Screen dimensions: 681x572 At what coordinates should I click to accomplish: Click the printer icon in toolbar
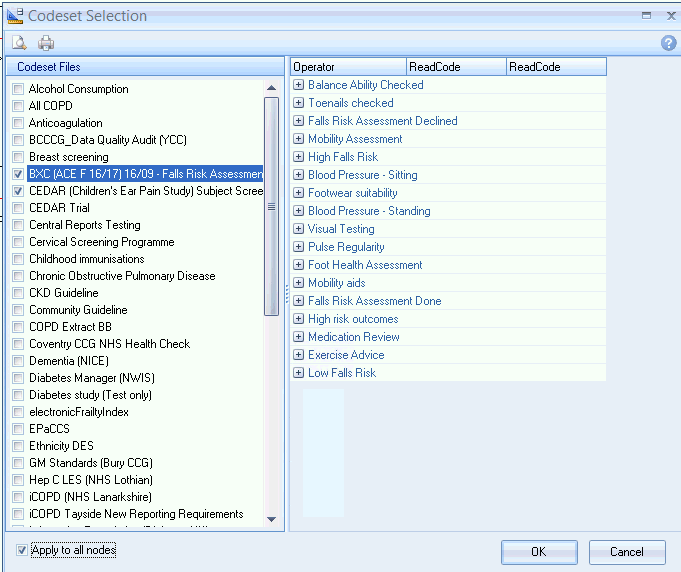[x=46, y=43]
